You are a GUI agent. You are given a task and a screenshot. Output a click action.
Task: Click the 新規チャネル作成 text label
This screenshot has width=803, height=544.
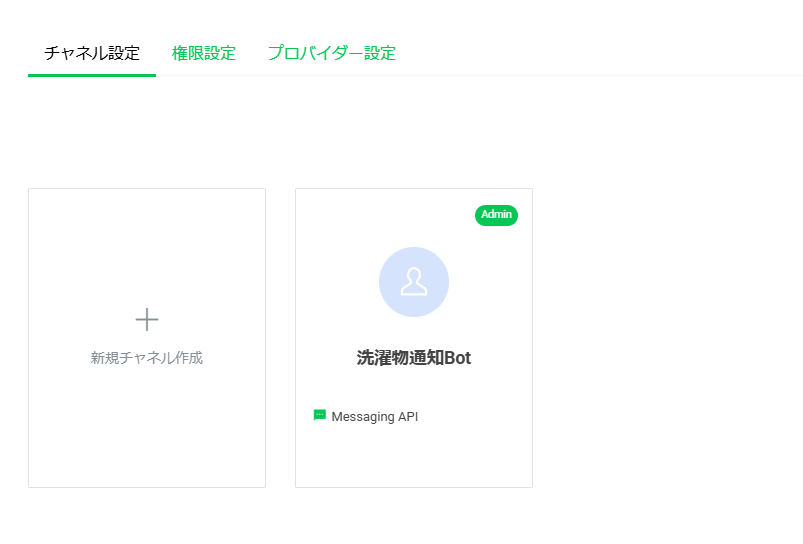[x=147, y=358]
